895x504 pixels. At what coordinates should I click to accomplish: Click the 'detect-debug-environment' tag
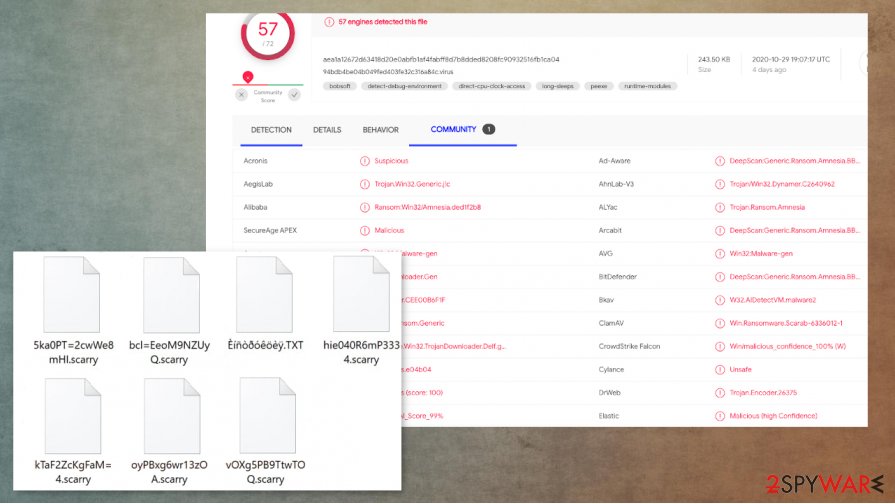point(404,86)
